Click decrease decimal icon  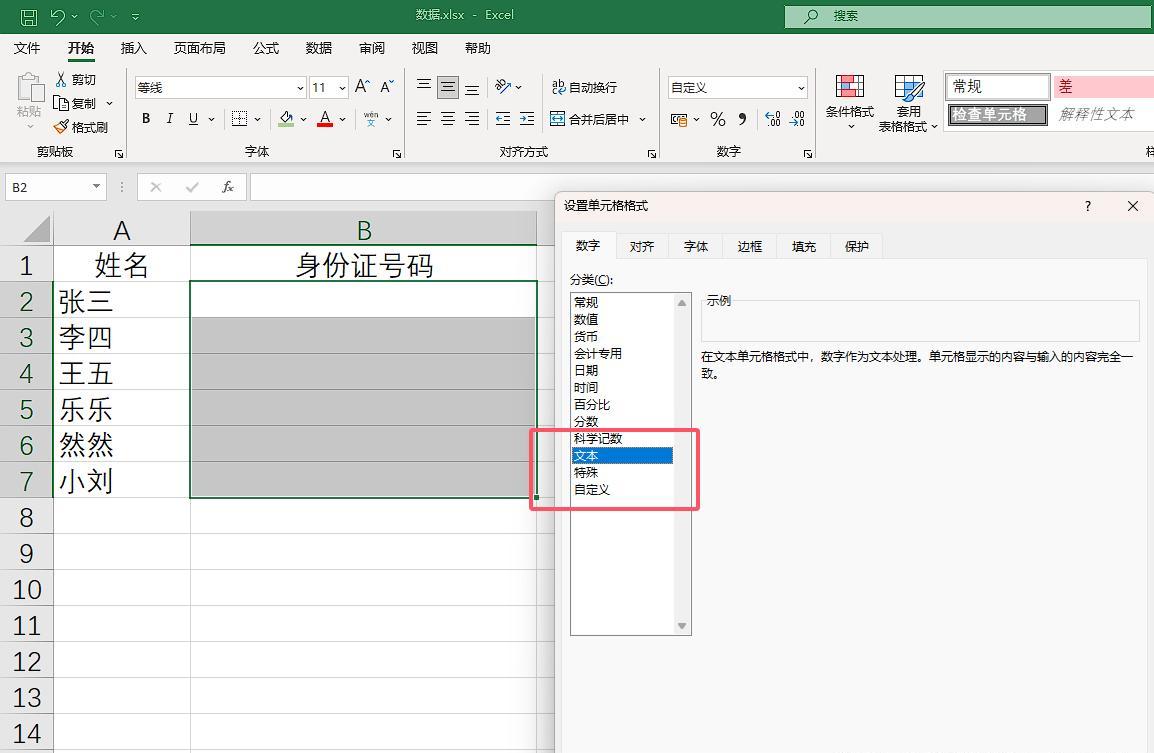coord(797,119)
